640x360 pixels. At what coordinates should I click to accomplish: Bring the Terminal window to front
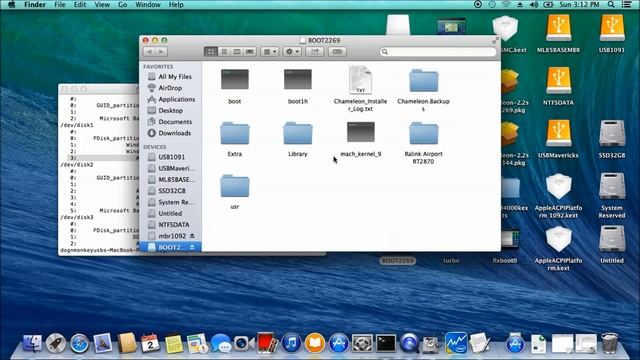point(99,169)
